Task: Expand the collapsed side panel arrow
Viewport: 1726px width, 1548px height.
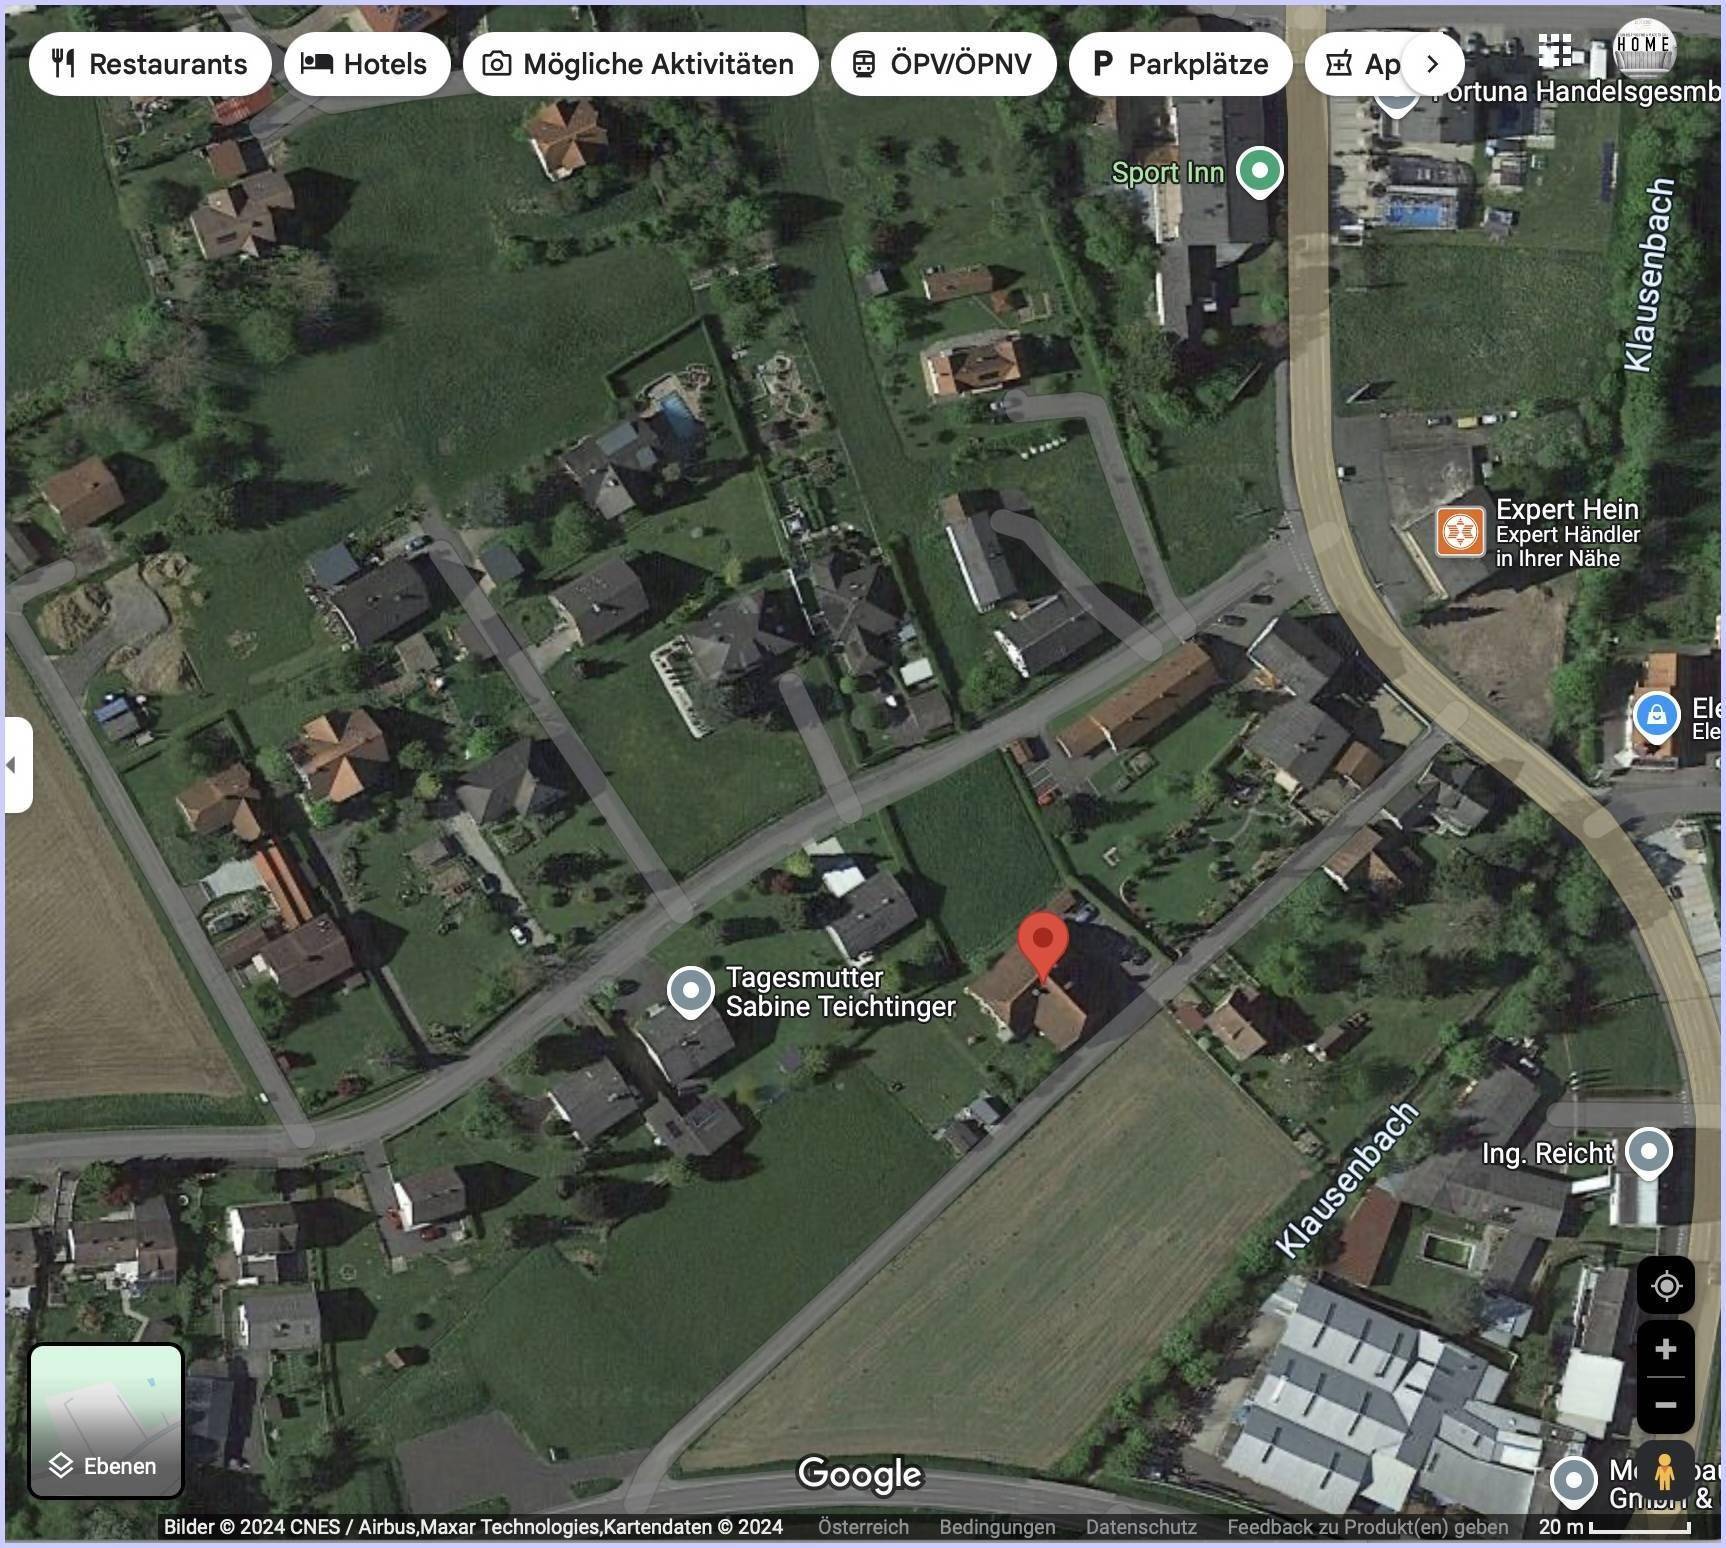Action: (17, 765)
